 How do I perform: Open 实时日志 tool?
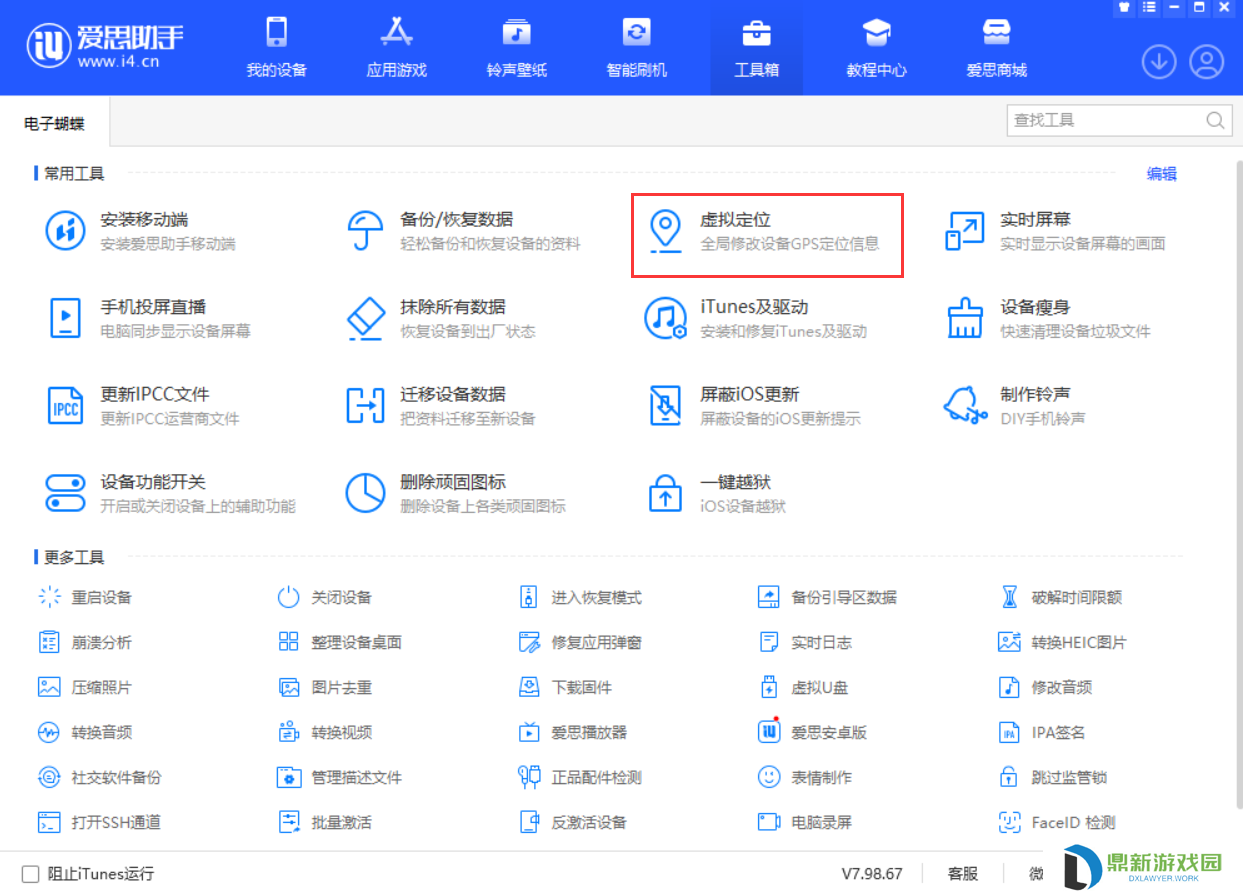pos(805,642)
